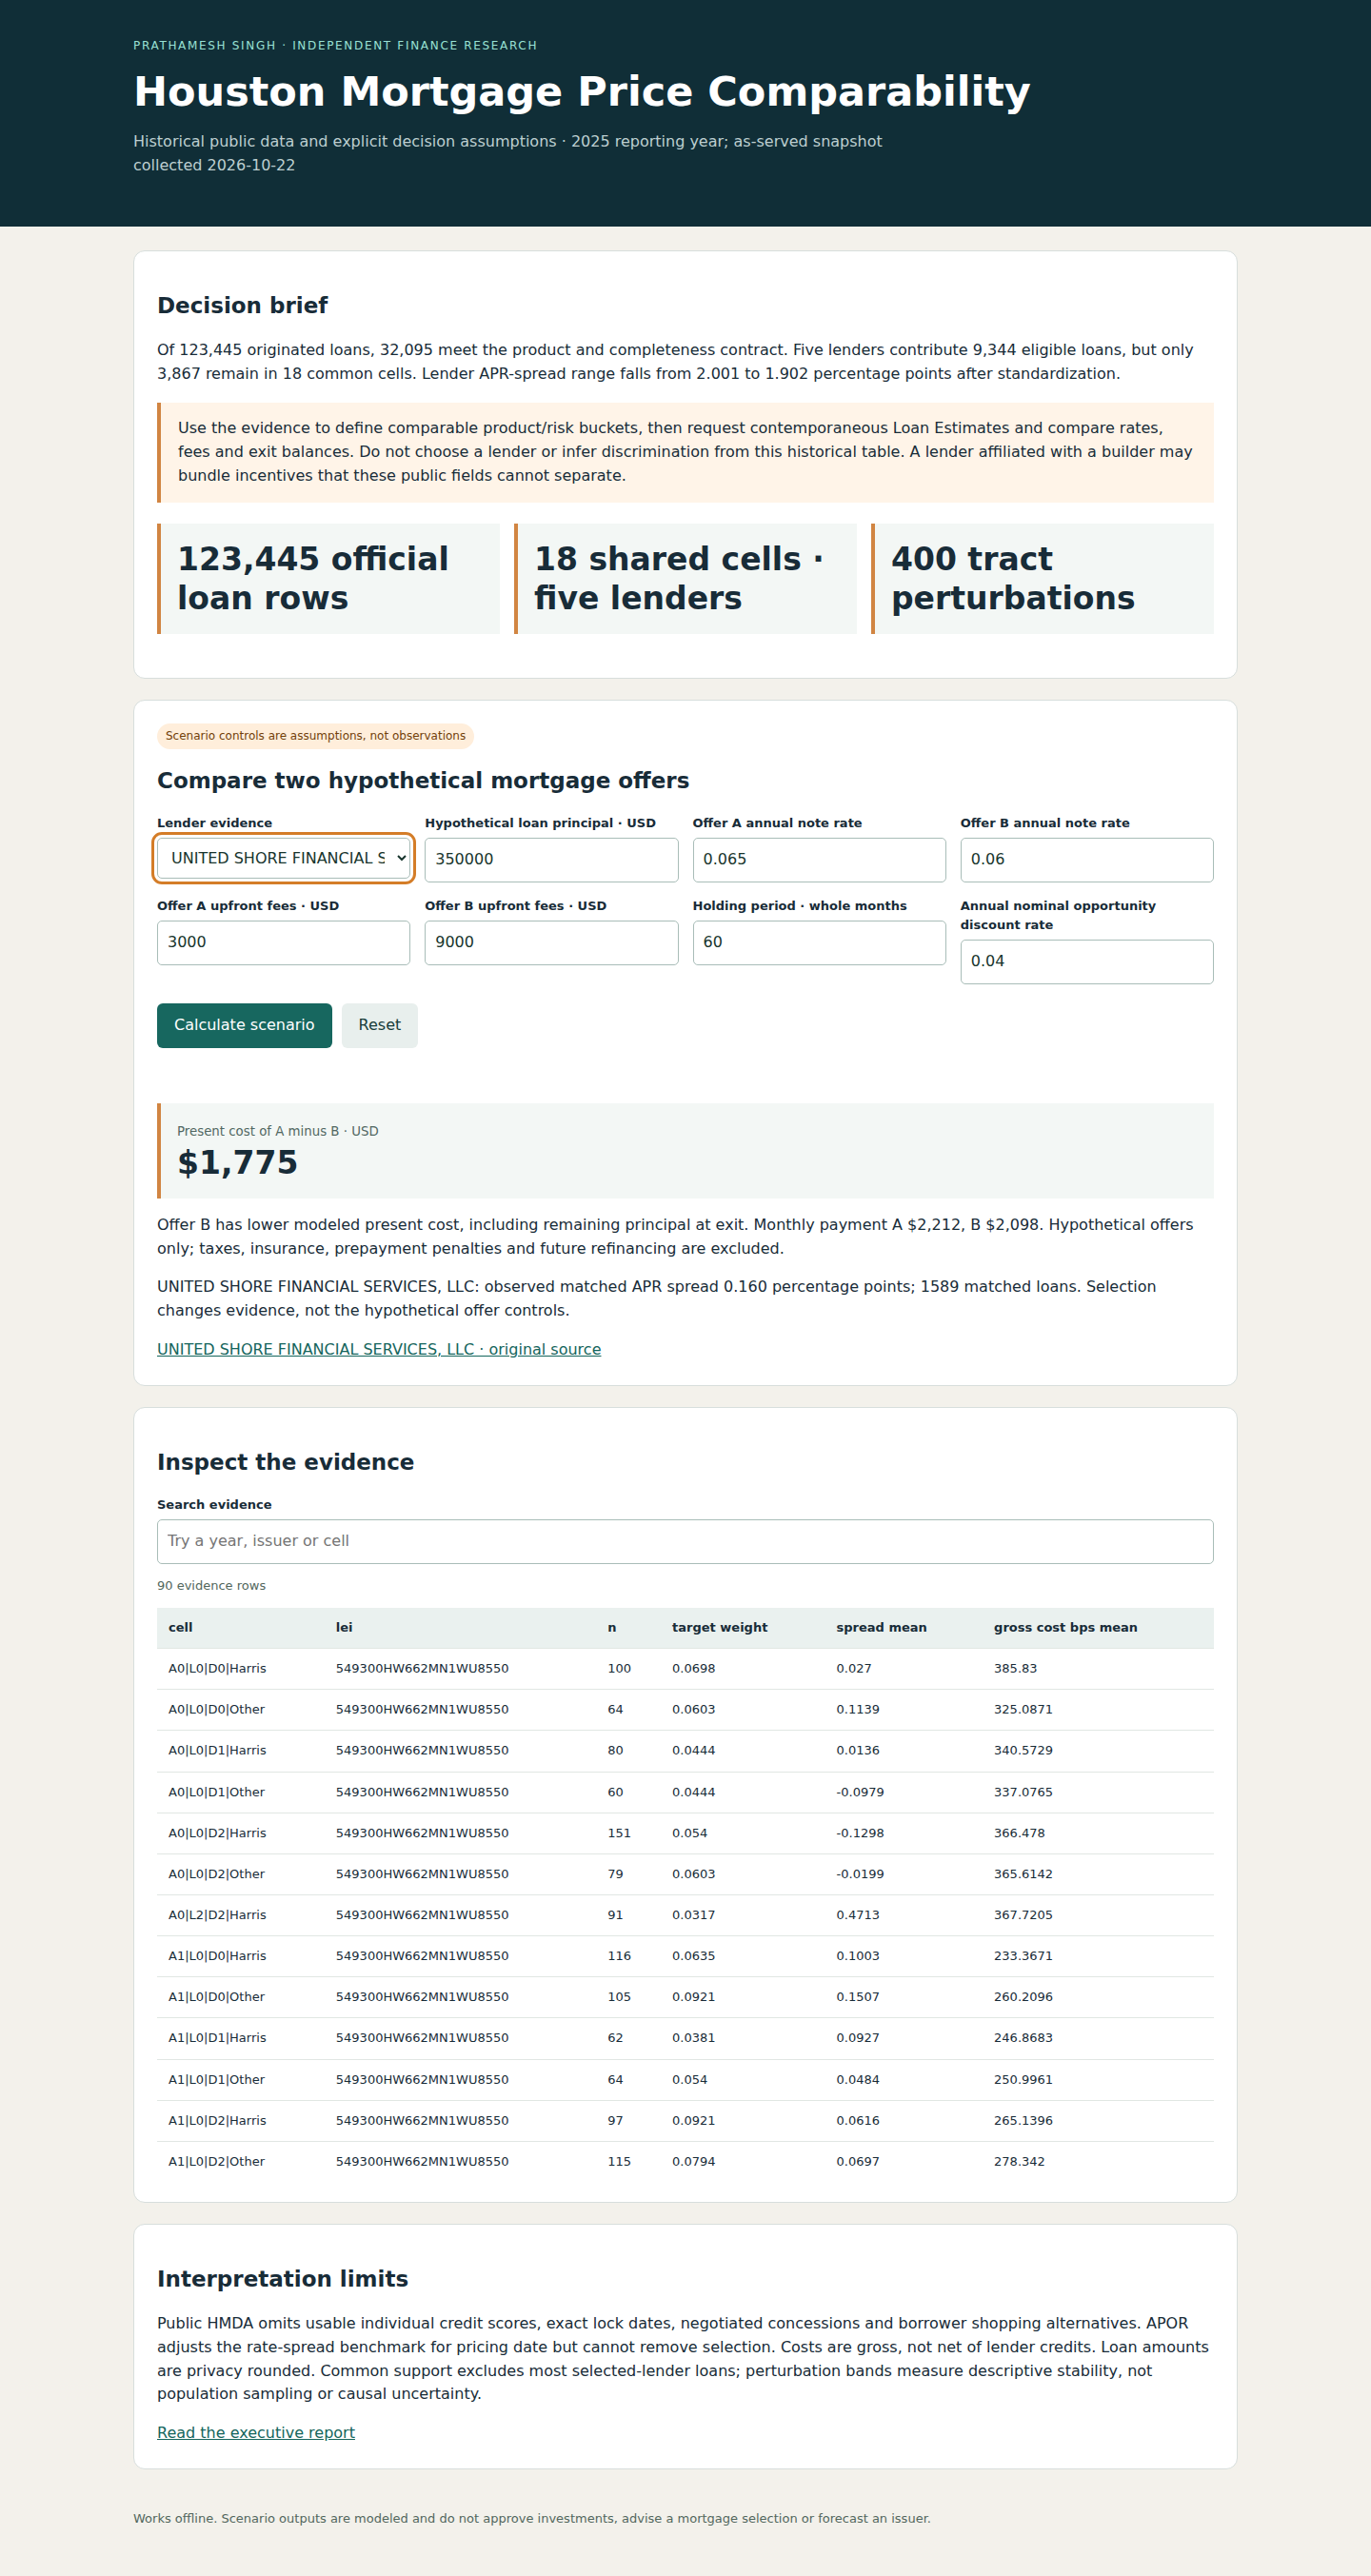Select the A0|L0|D0|Other cell entry

point(216,1709)
